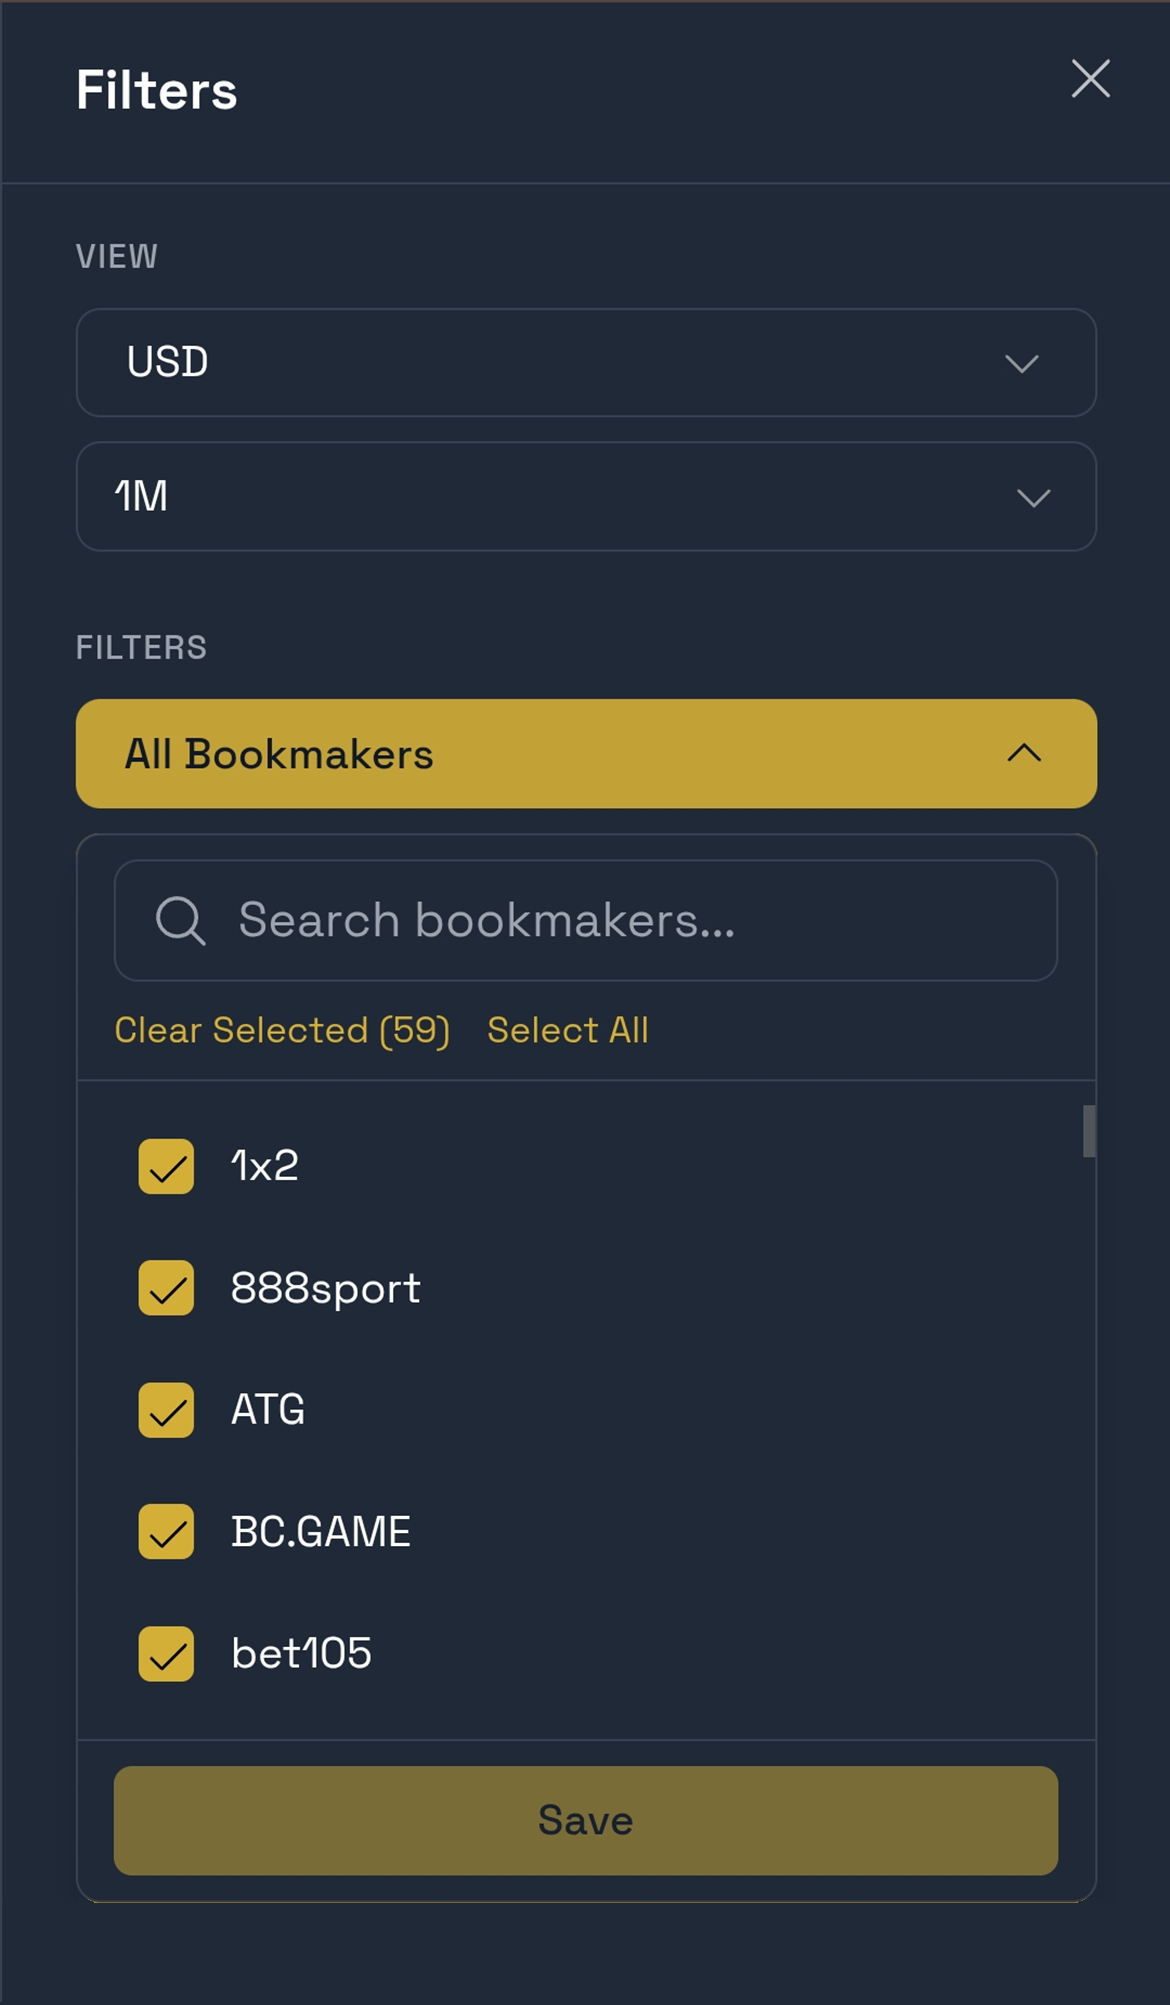Click the magnifying glass search icon
This screenshot has width=1170, height=2005.
pos(180,920)
